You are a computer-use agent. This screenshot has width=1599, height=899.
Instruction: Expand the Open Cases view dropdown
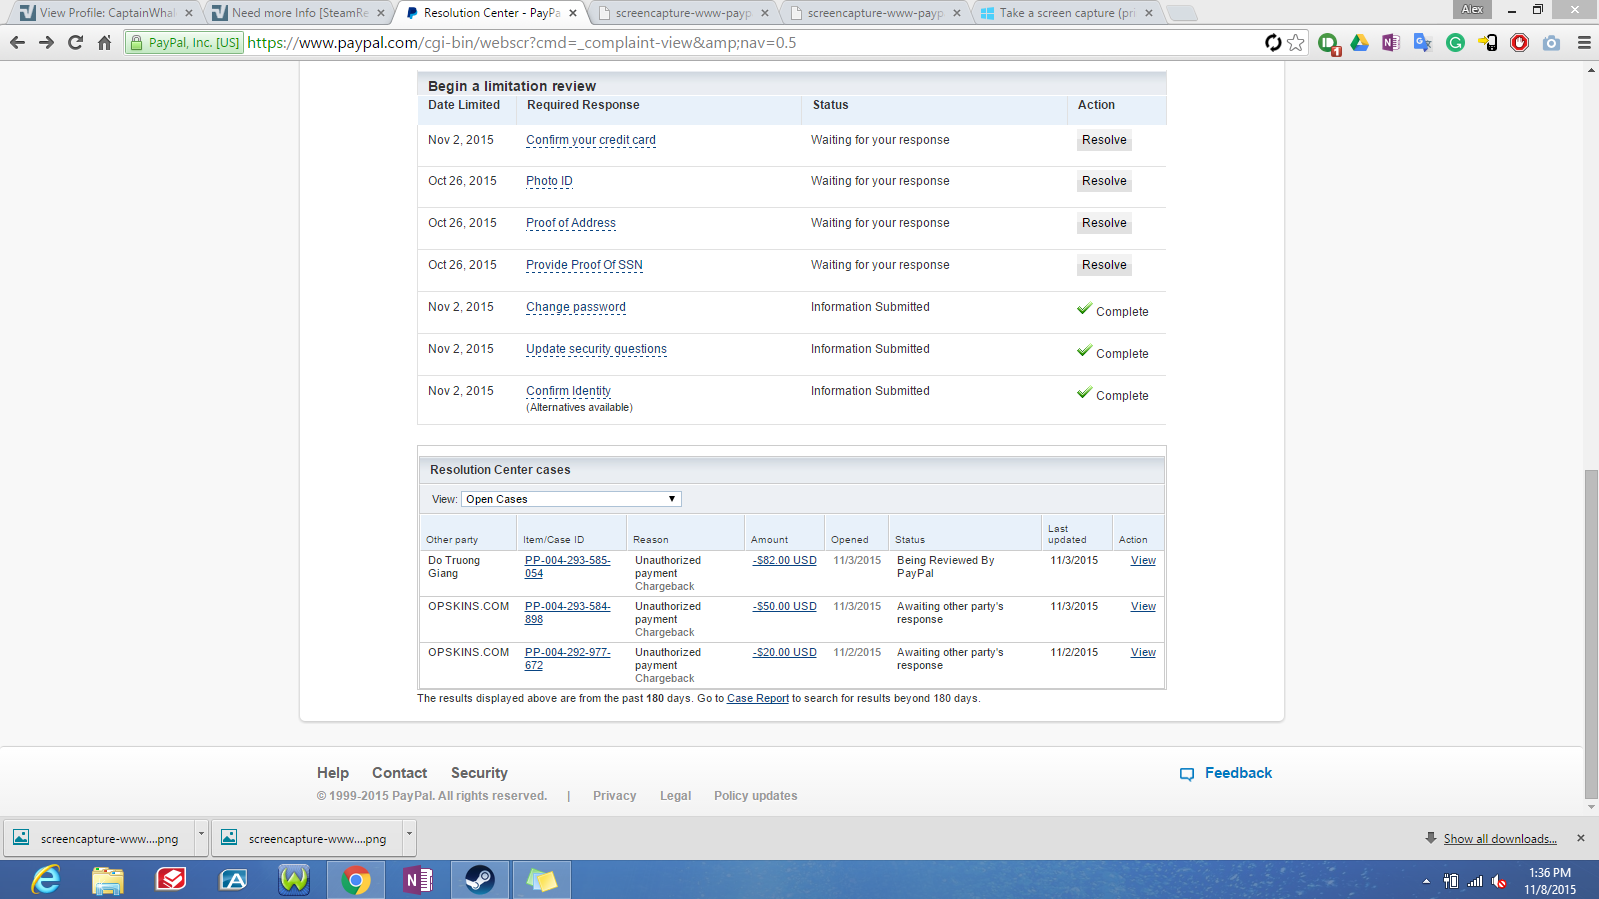(571, 499)
